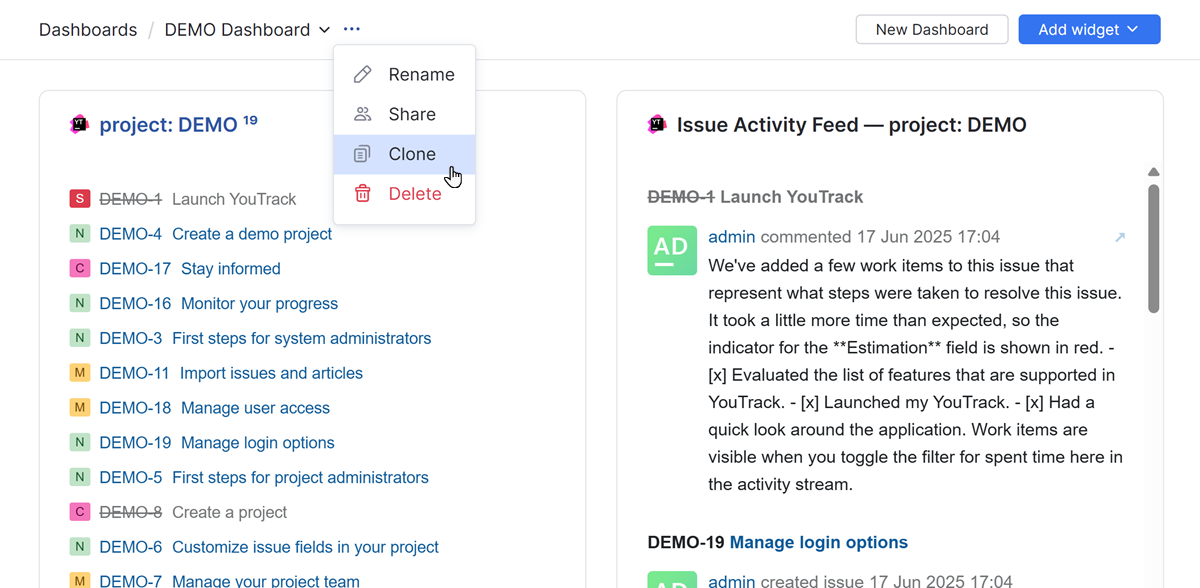
Task: Click the people icon beside Share
Action: pos(363,114)
